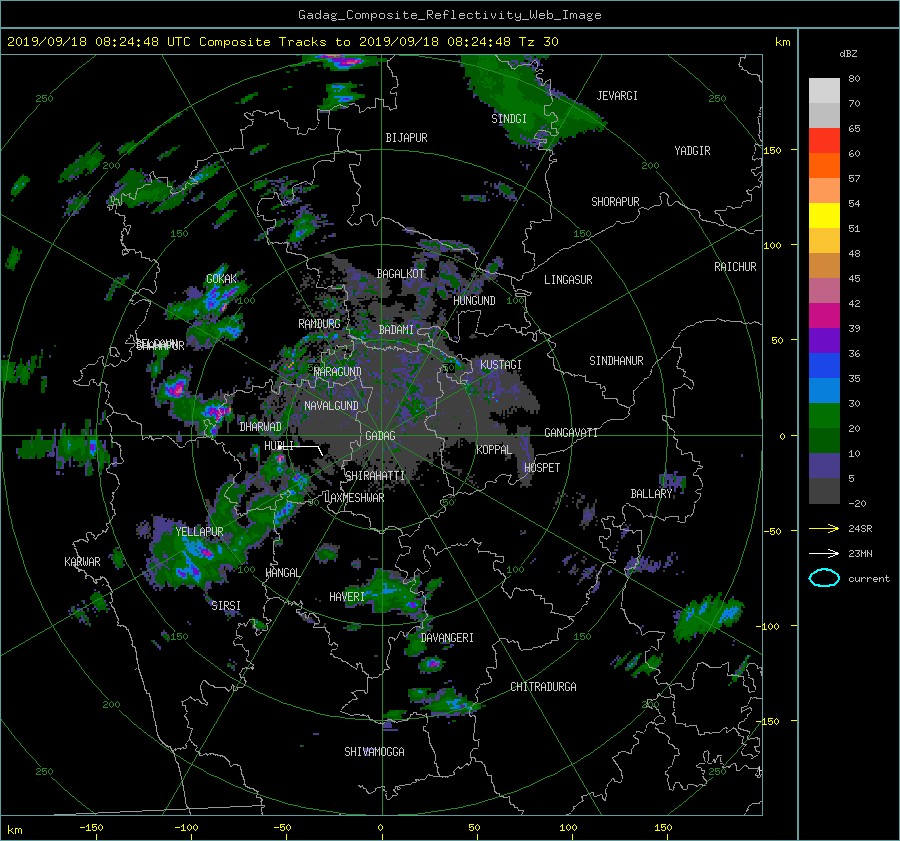This screenshot has width=900, height=841.
Task: Click the SINDGI city label
Action: coord(509,119)
